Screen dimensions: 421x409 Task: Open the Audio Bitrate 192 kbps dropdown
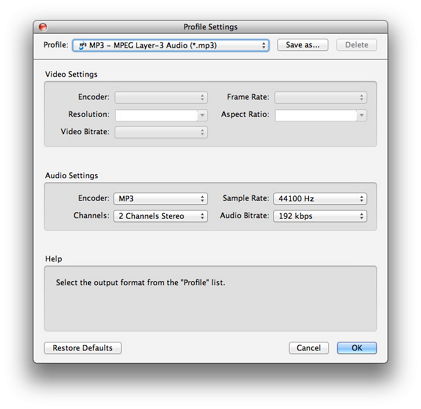[x=320, y=216]
